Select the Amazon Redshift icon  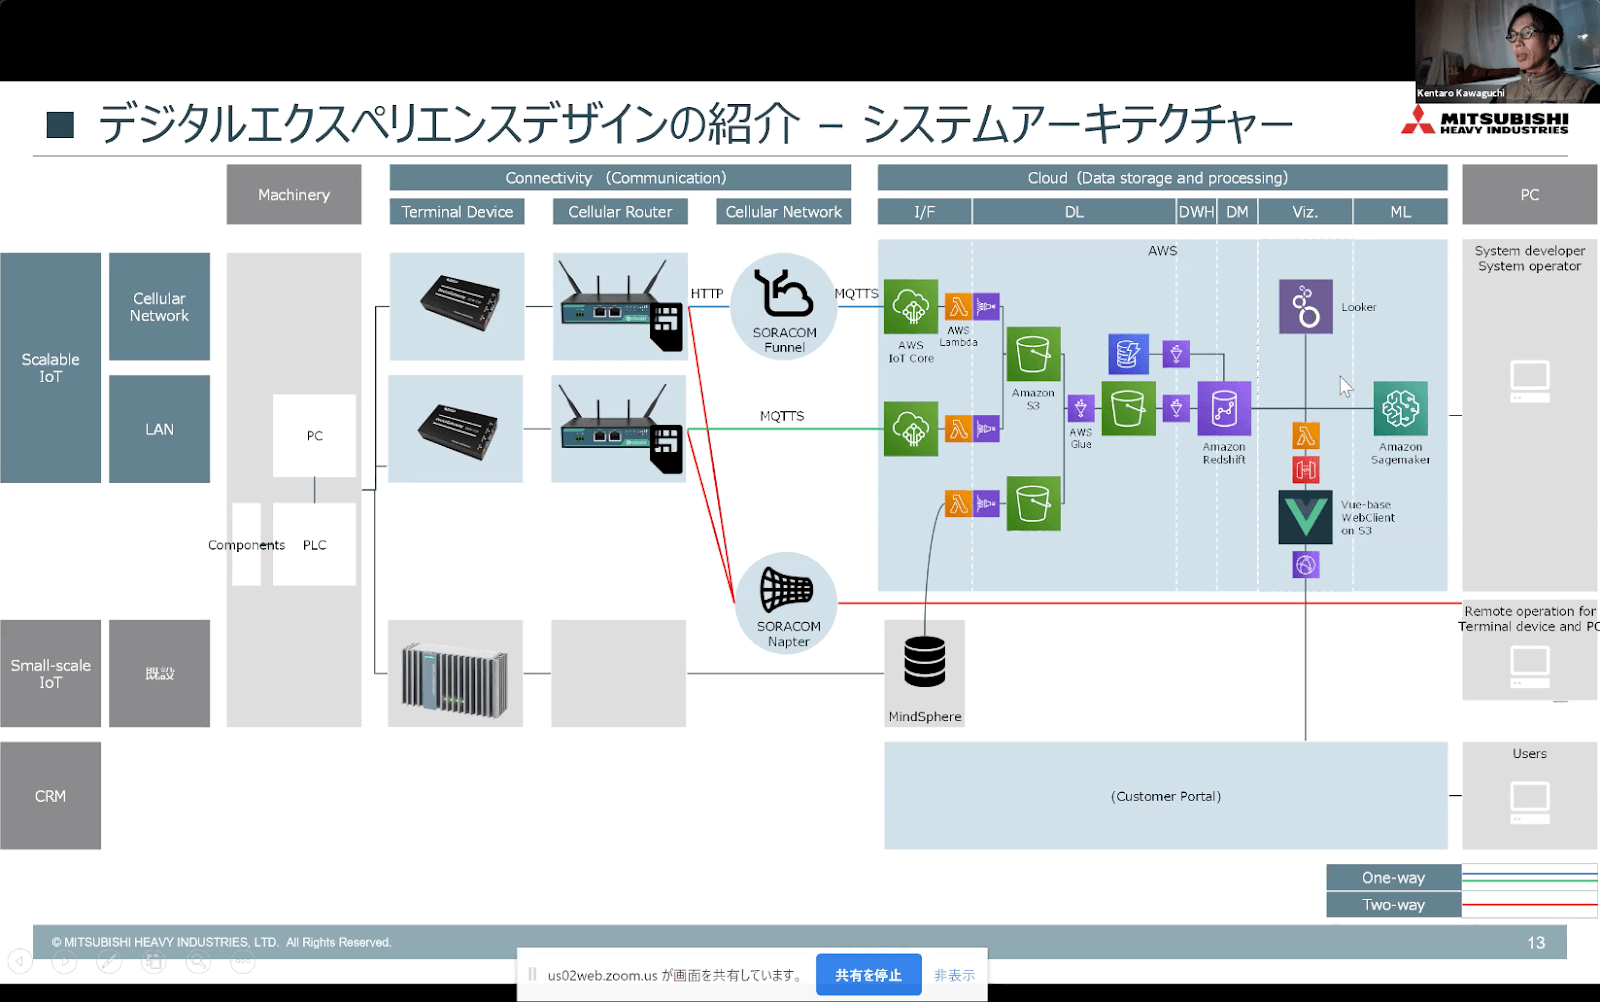tap(1224, 408)
